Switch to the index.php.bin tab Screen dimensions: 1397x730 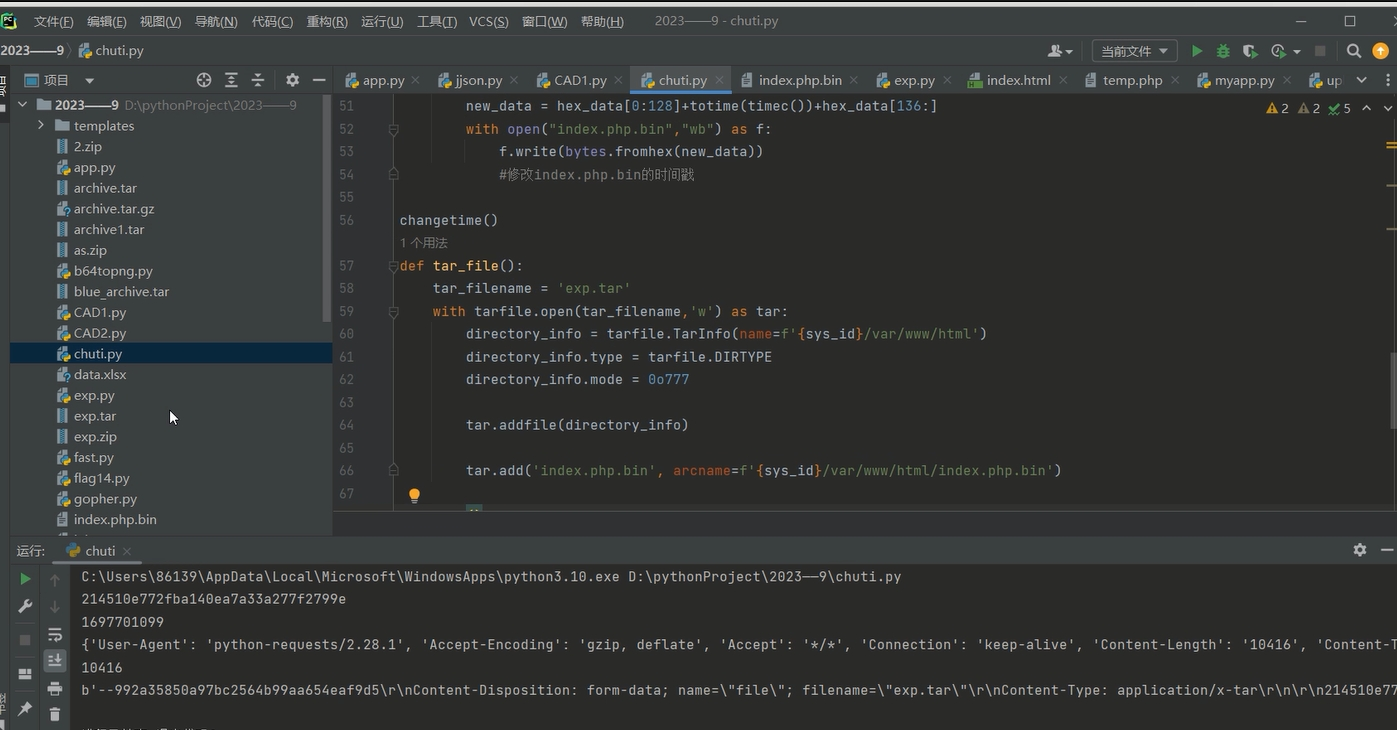800,80
